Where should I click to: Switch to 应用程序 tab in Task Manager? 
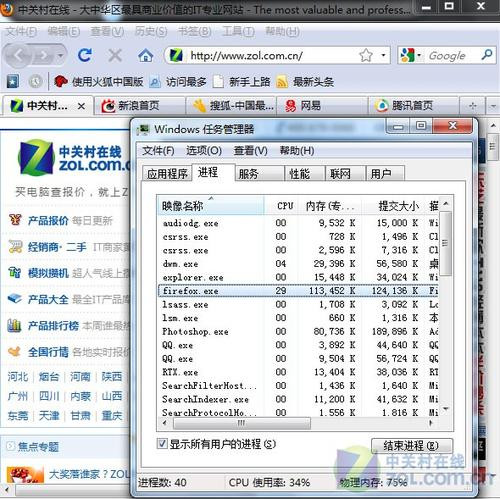[x=167, y=174]
